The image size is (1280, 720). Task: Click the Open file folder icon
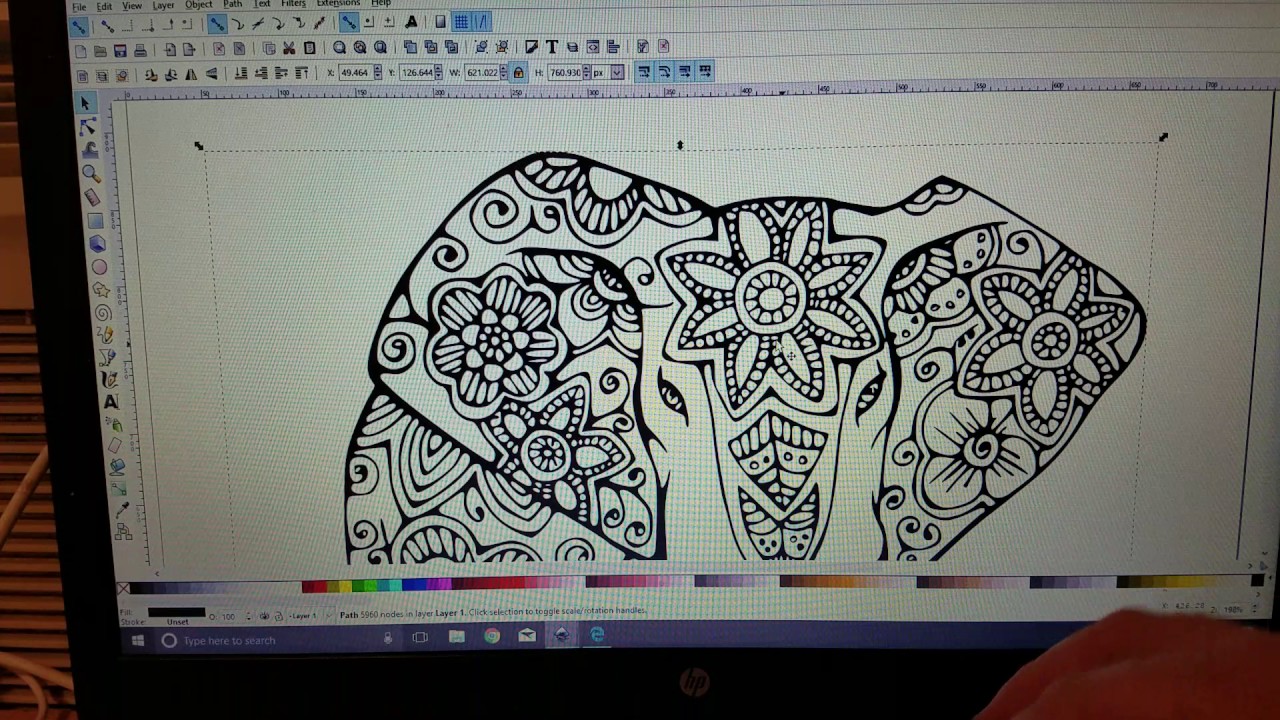pos(100,49)
